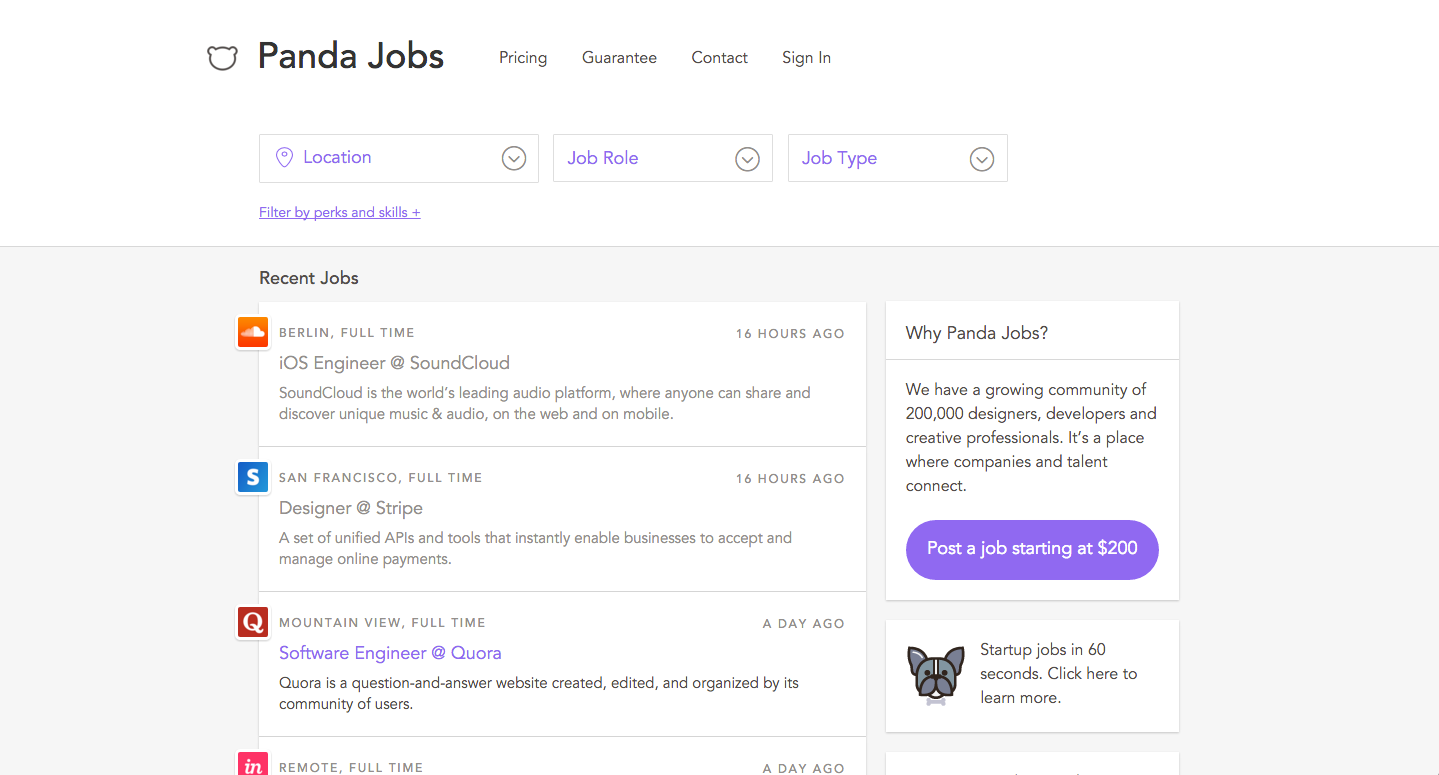Click the Panda Jobs site title
This screenshot has height=775, width=1439.
click(x=351, y=56)
